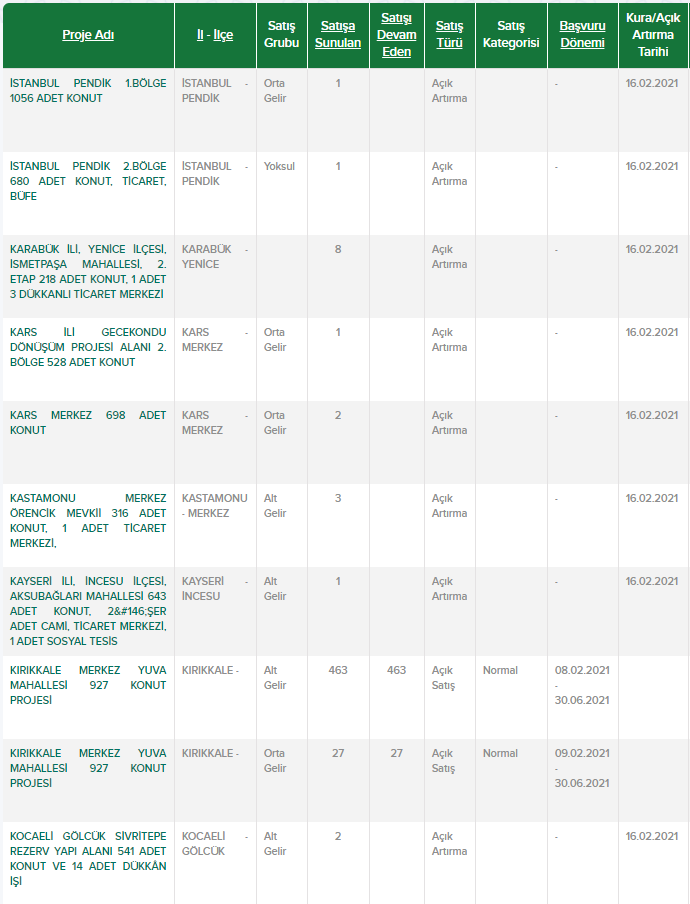Image resolution: width=690 pixels, height=904 pixels.
Task: Open Kars Gecekondu Dönüşüm Projesi link
Action: coord(88,347)
